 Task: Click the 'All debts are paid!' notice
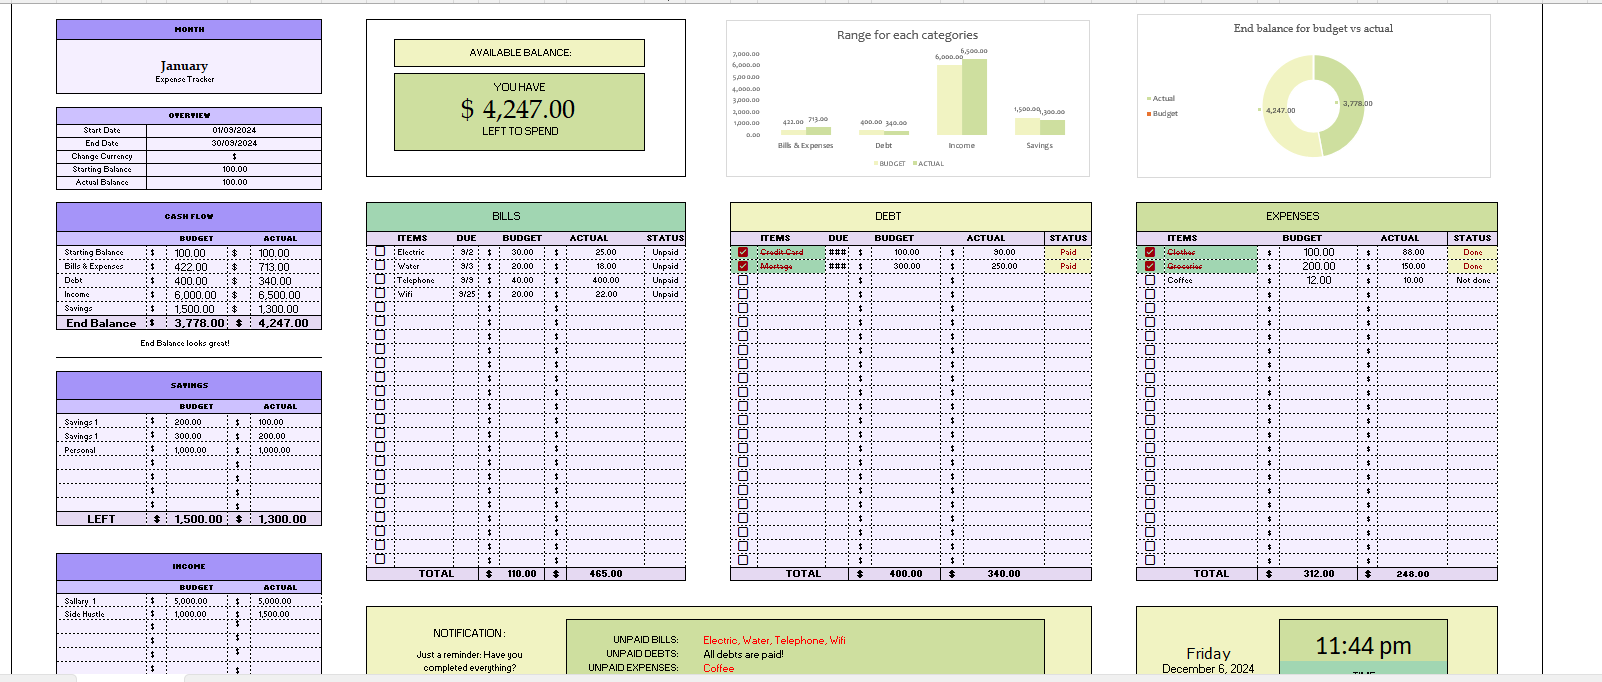743,654
